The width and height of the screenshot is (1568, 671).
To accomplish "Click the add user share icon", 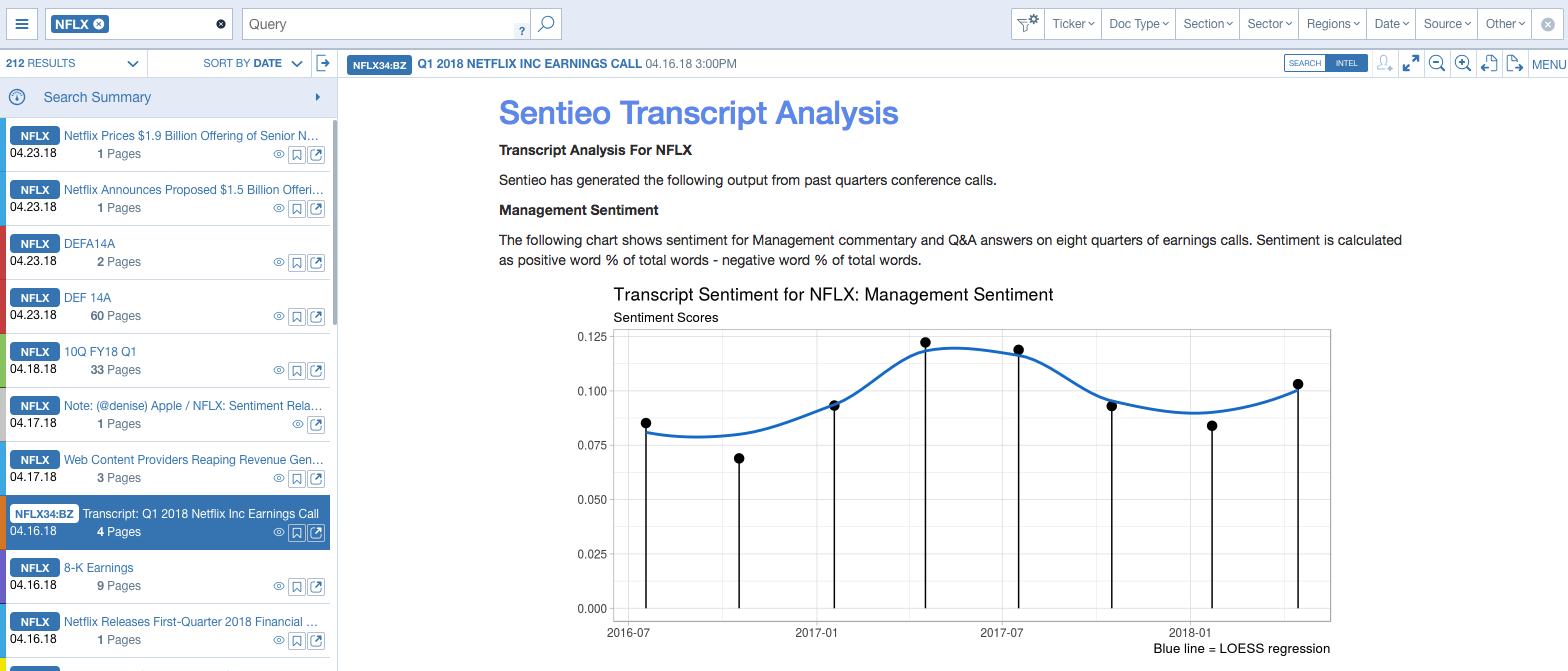I will pyautogui.click(x=1384, y=63).
